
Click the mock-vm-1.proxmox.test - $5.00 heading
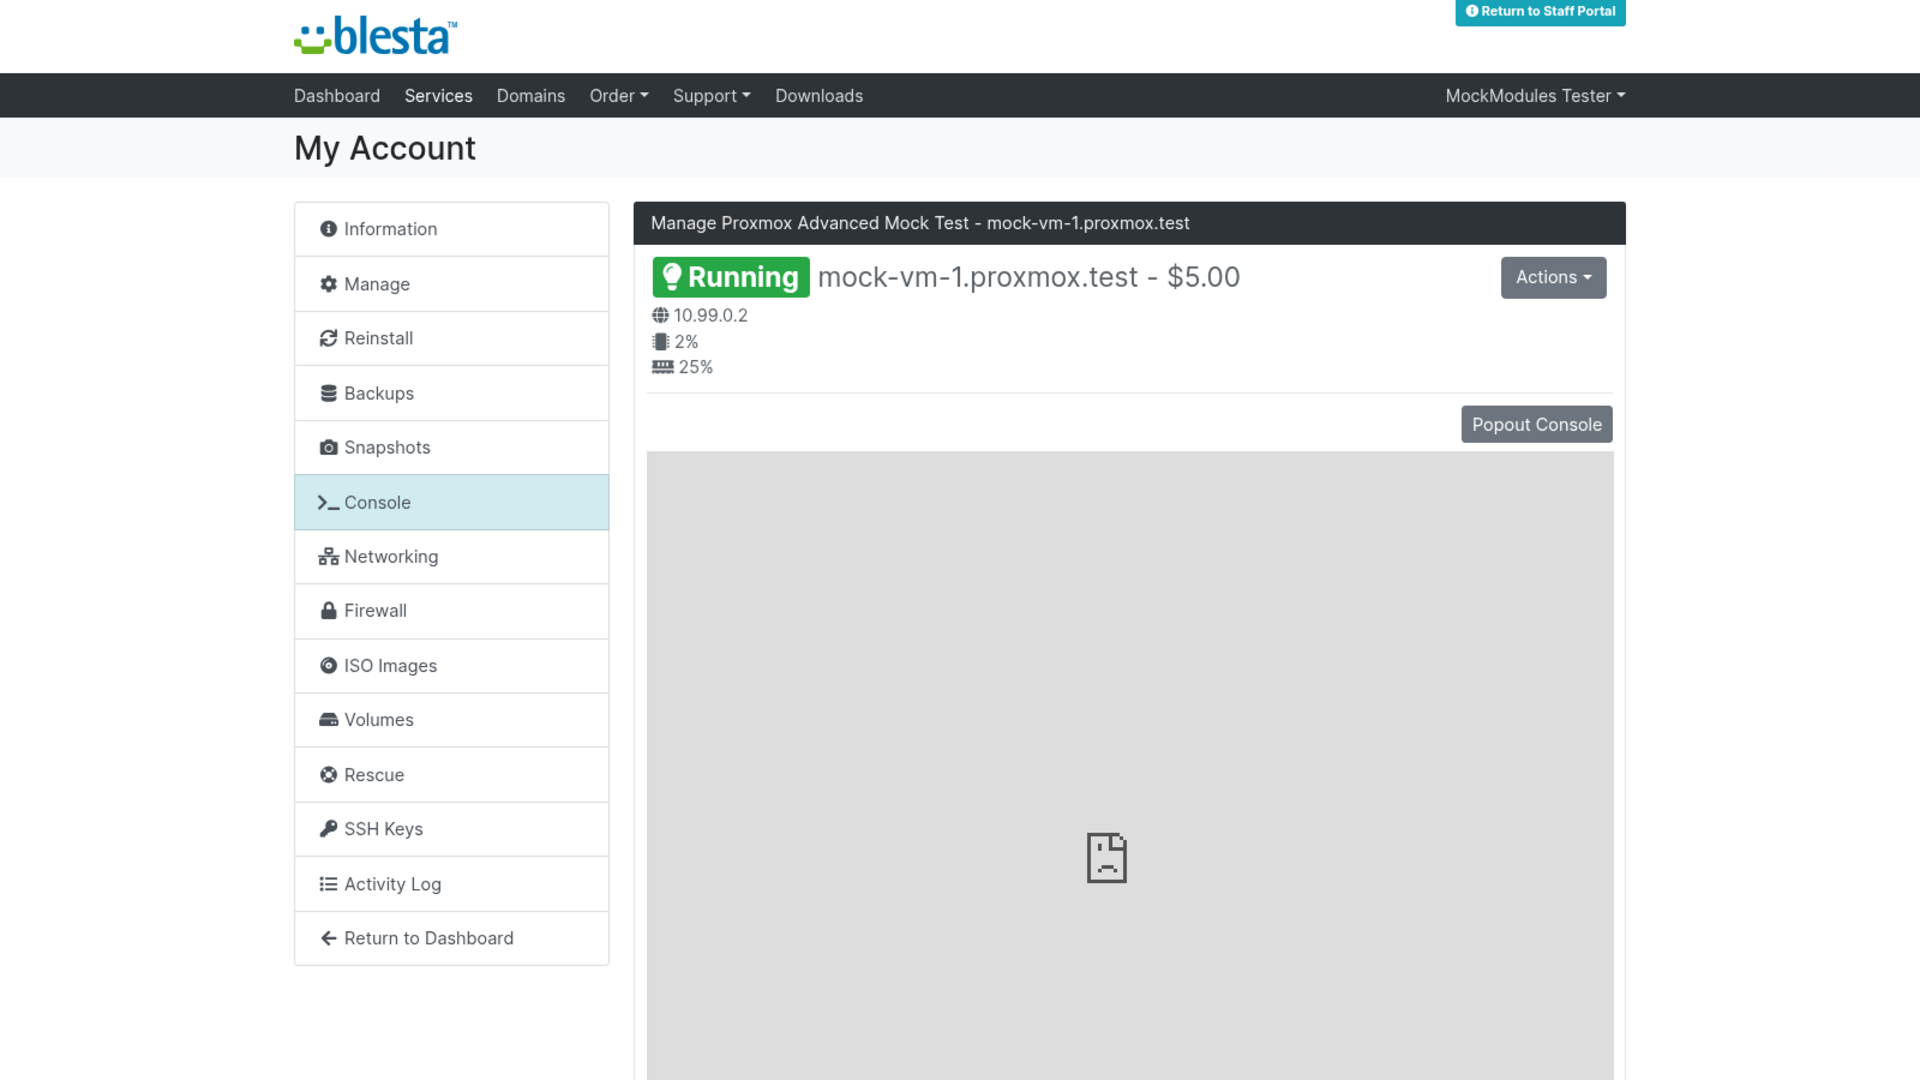click(x=1028, y=277)
